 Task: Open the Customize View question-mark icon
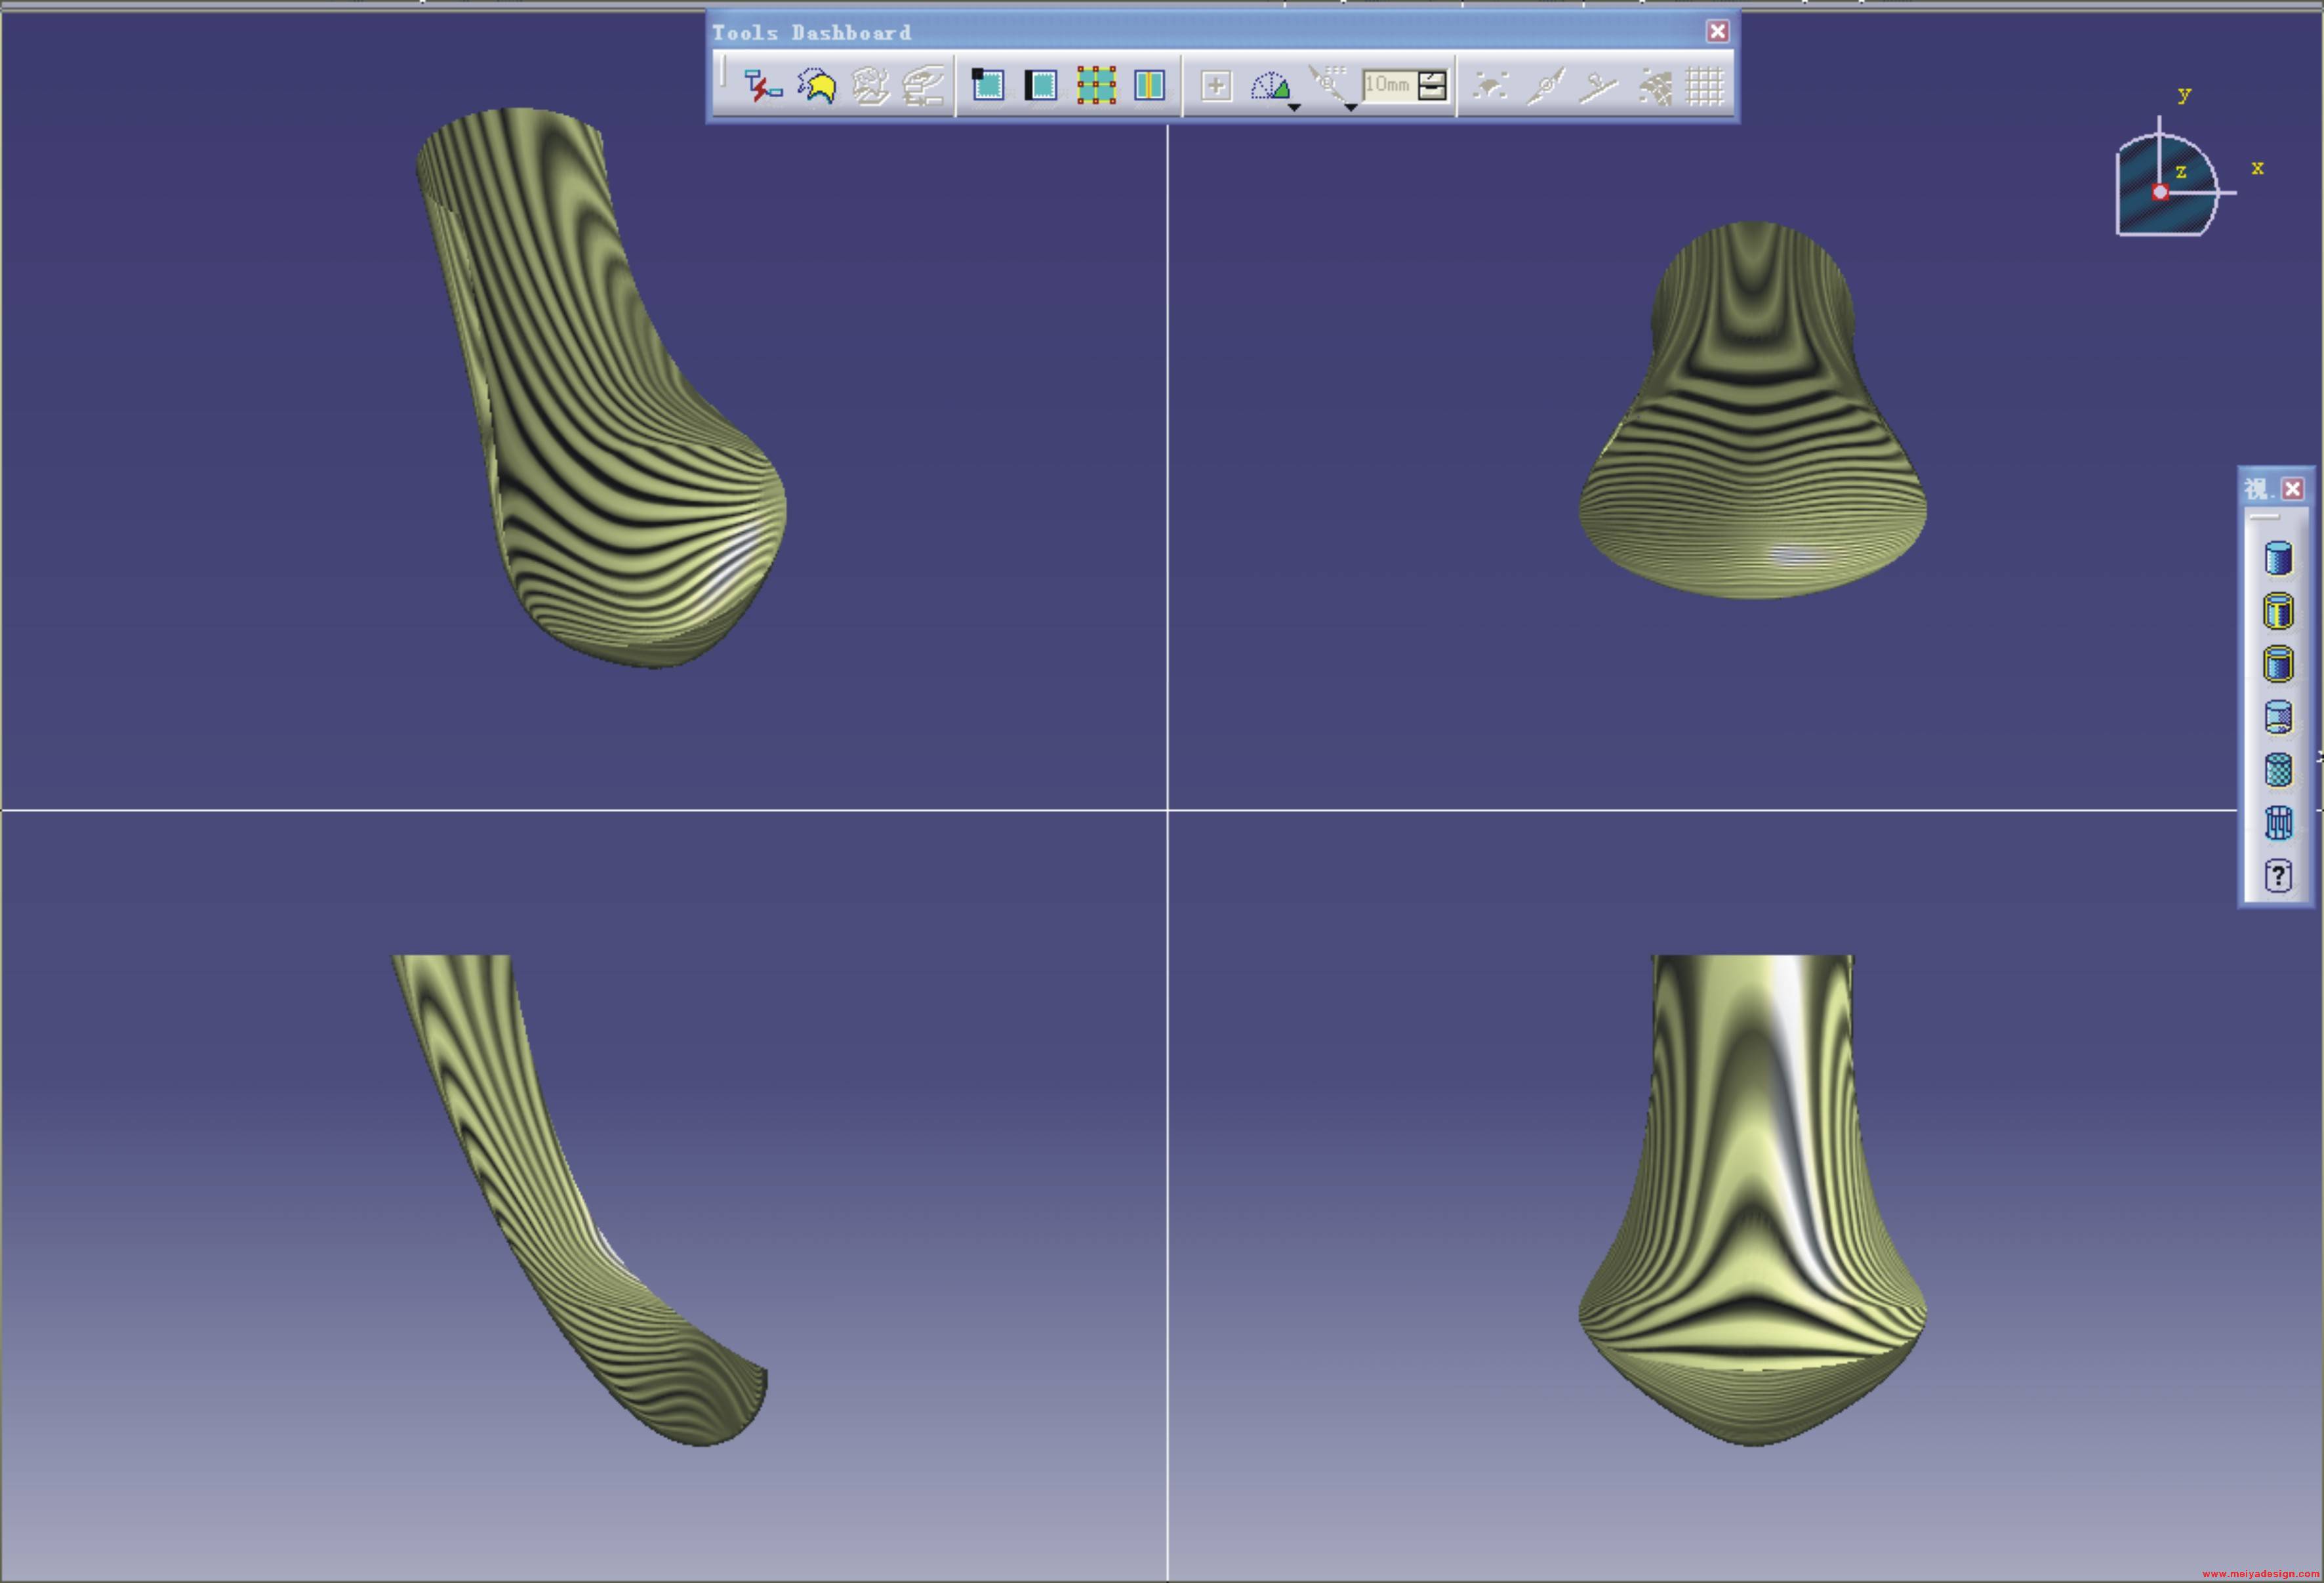coord(2278,876)
